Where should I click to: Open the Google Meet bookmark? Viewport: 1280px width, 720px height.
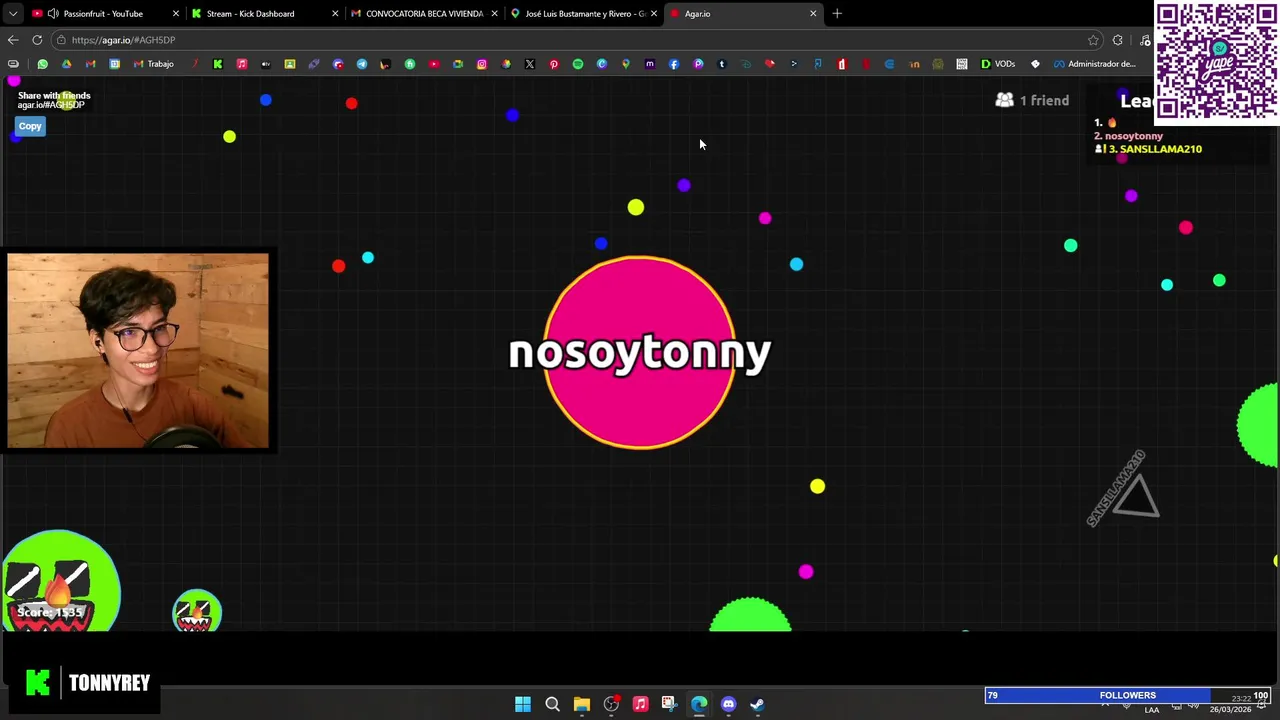click(458, 64)
